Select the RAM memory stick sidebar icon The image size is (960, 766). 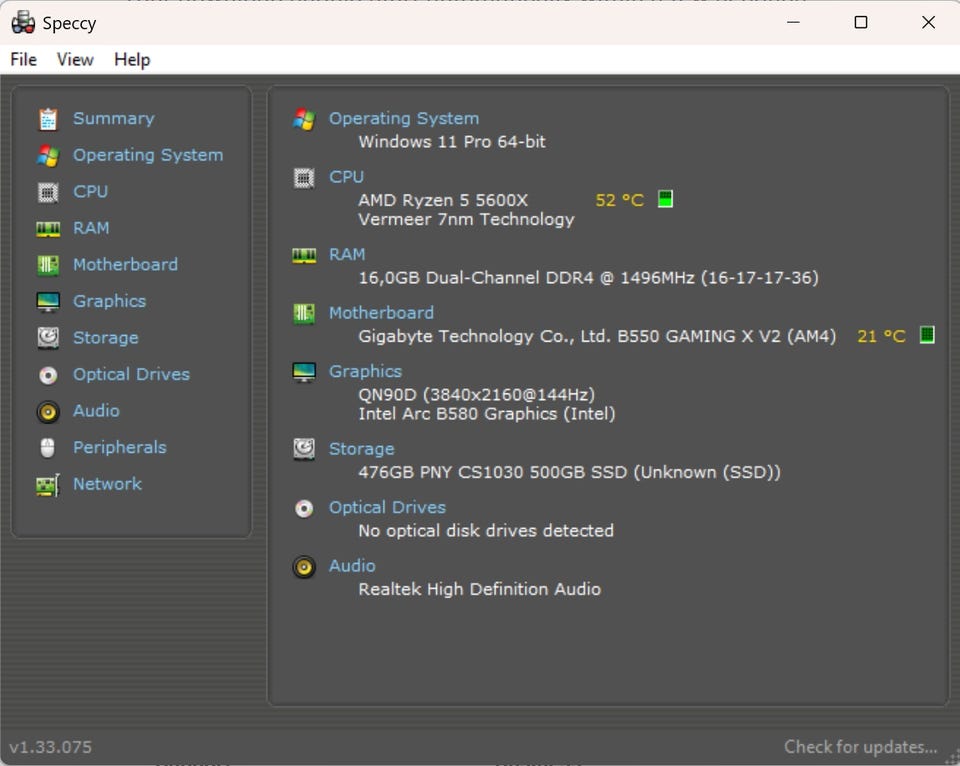(47, 229)
